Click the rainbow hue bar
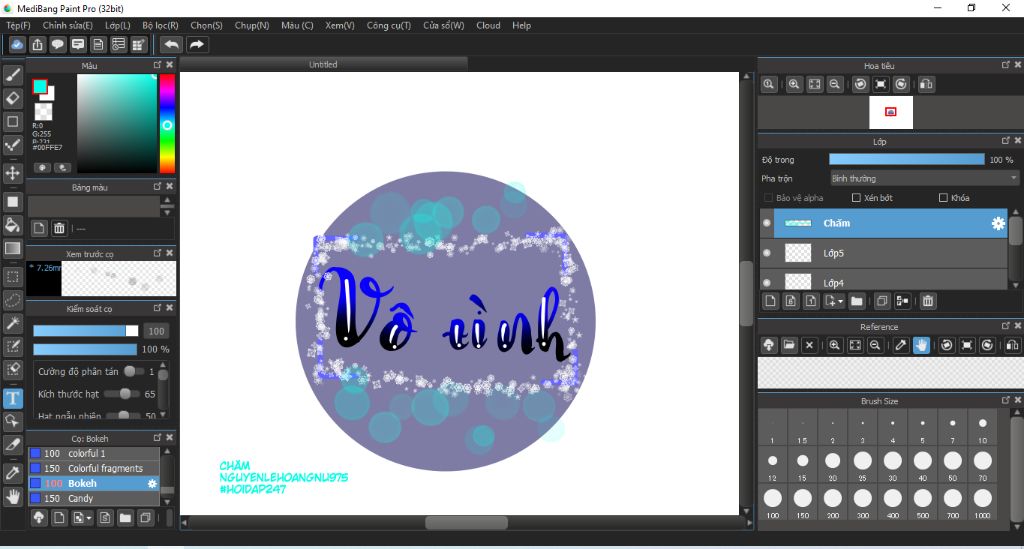Screen dimensions: 1024x549 (167, 123)
